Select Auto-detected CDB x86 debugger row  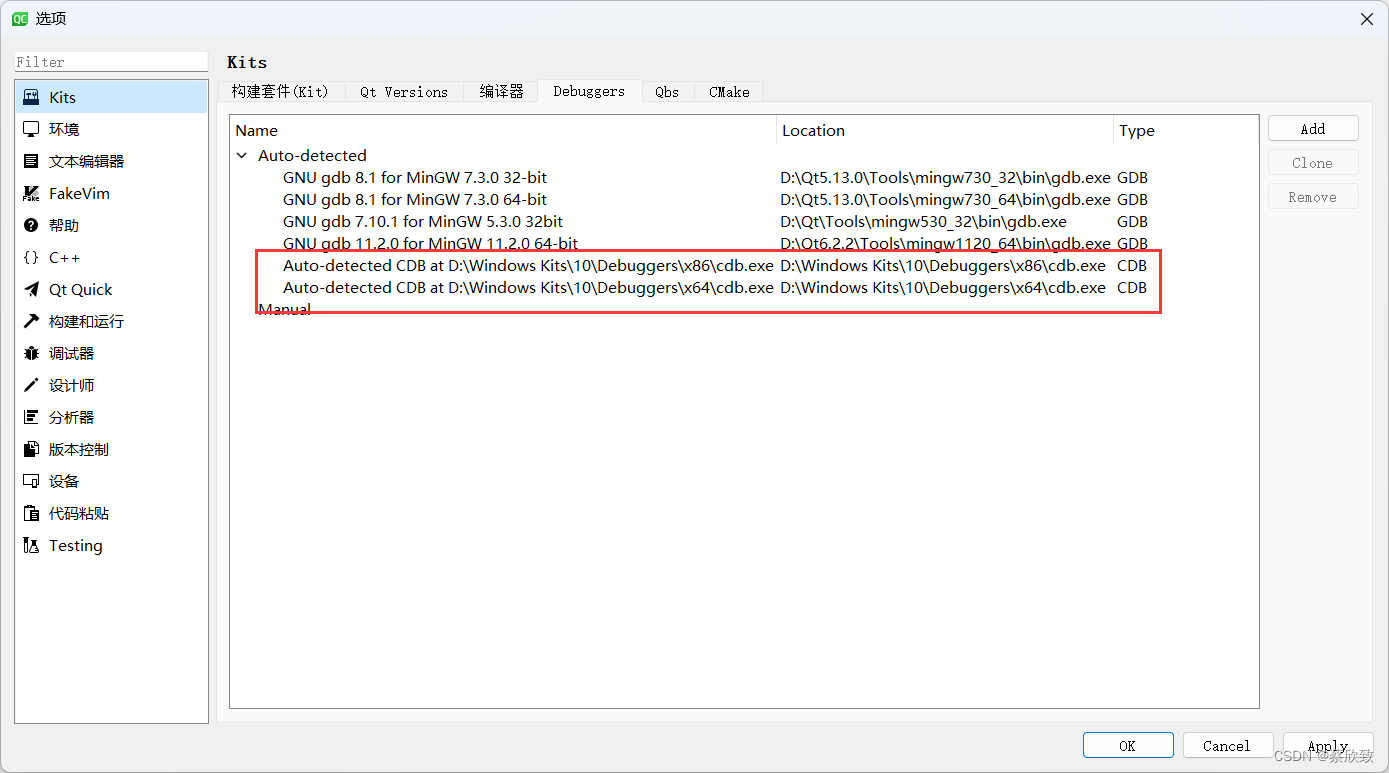tap(528, 265)
